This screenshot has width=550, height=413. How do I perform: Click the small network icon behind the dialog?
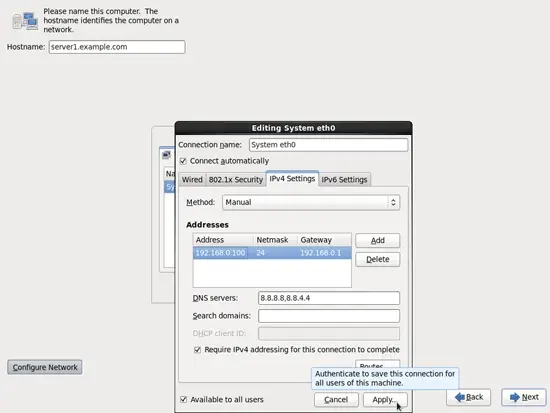click(167, 155)
